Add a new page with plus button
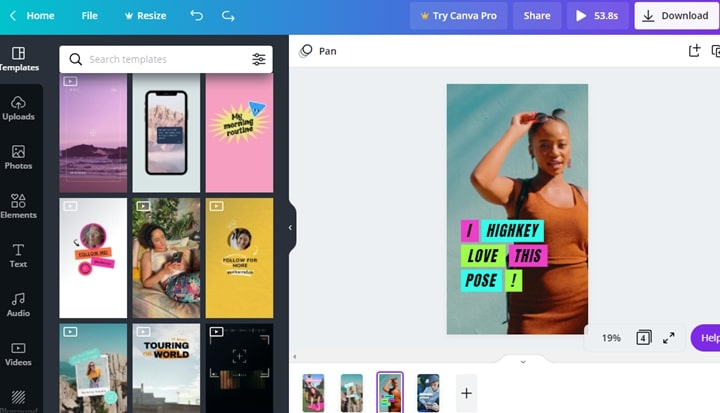Screen dimensions: 720x413 (467, 393)
